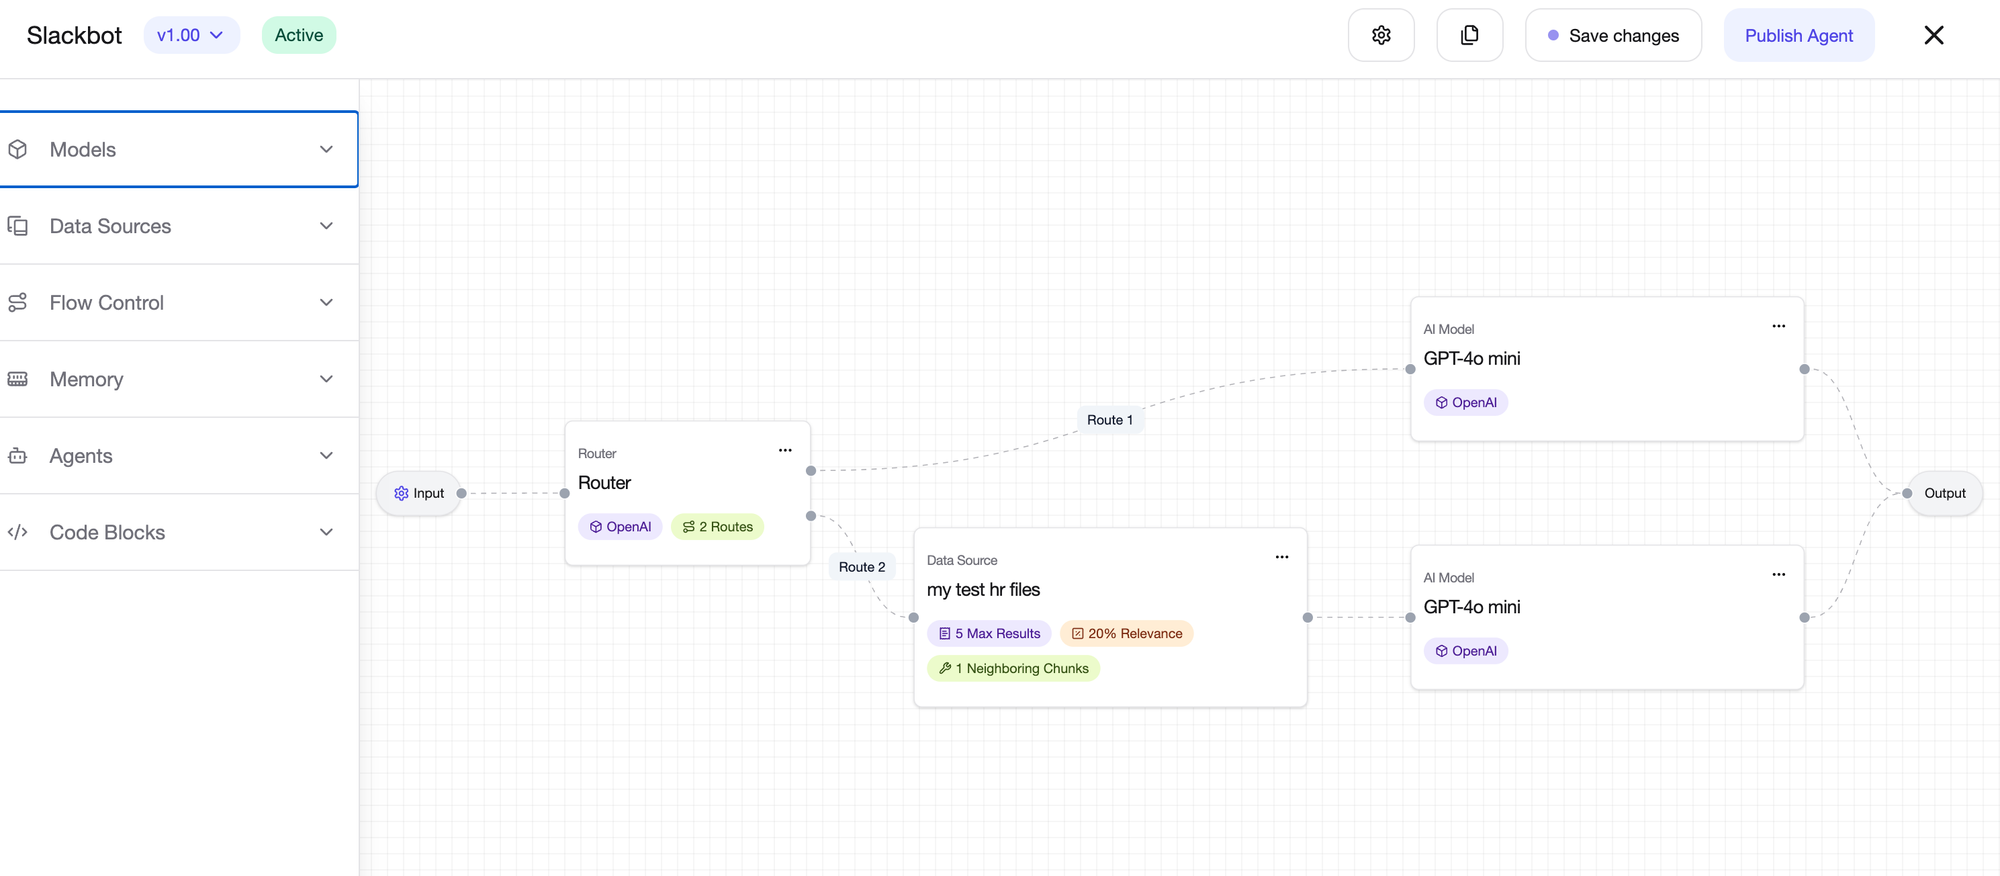Click the Code Blocks brackets icon

[x=18, y=532]
